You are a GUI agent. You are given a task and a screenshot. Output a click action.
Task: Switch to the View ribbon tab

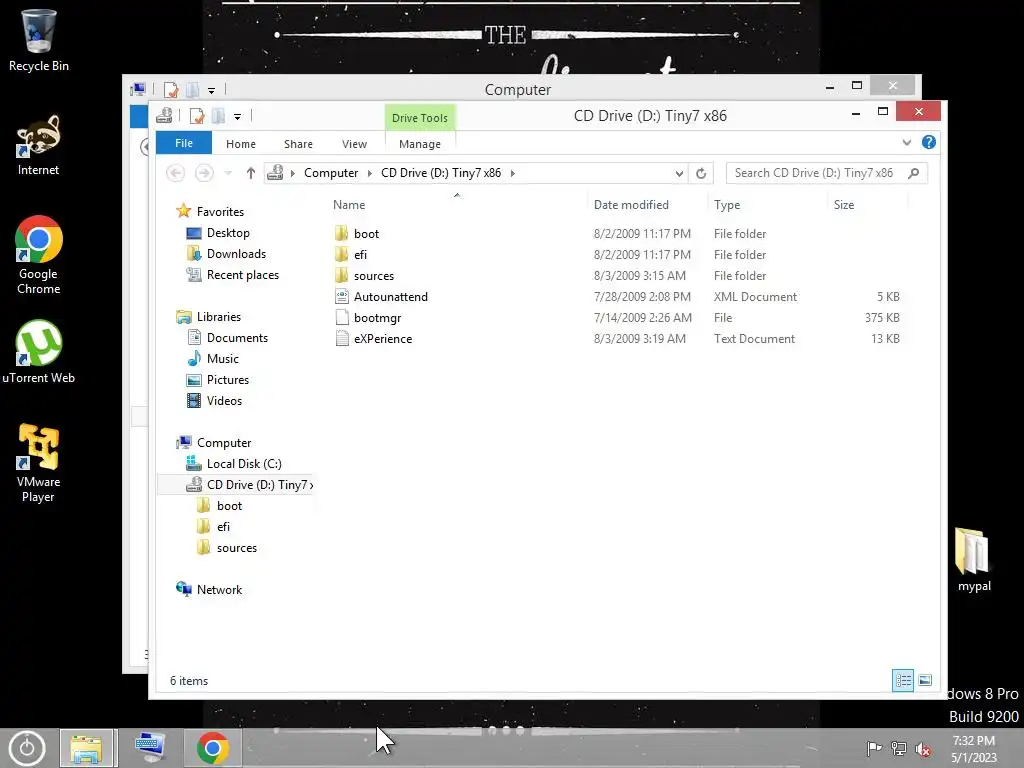coord(355,144)
